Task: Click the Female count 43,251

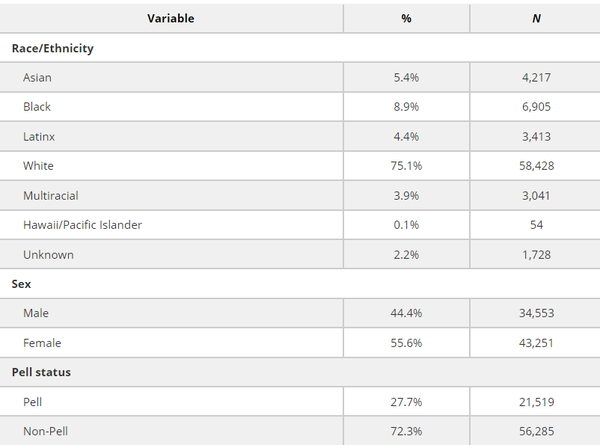Action: coord(536,343)
